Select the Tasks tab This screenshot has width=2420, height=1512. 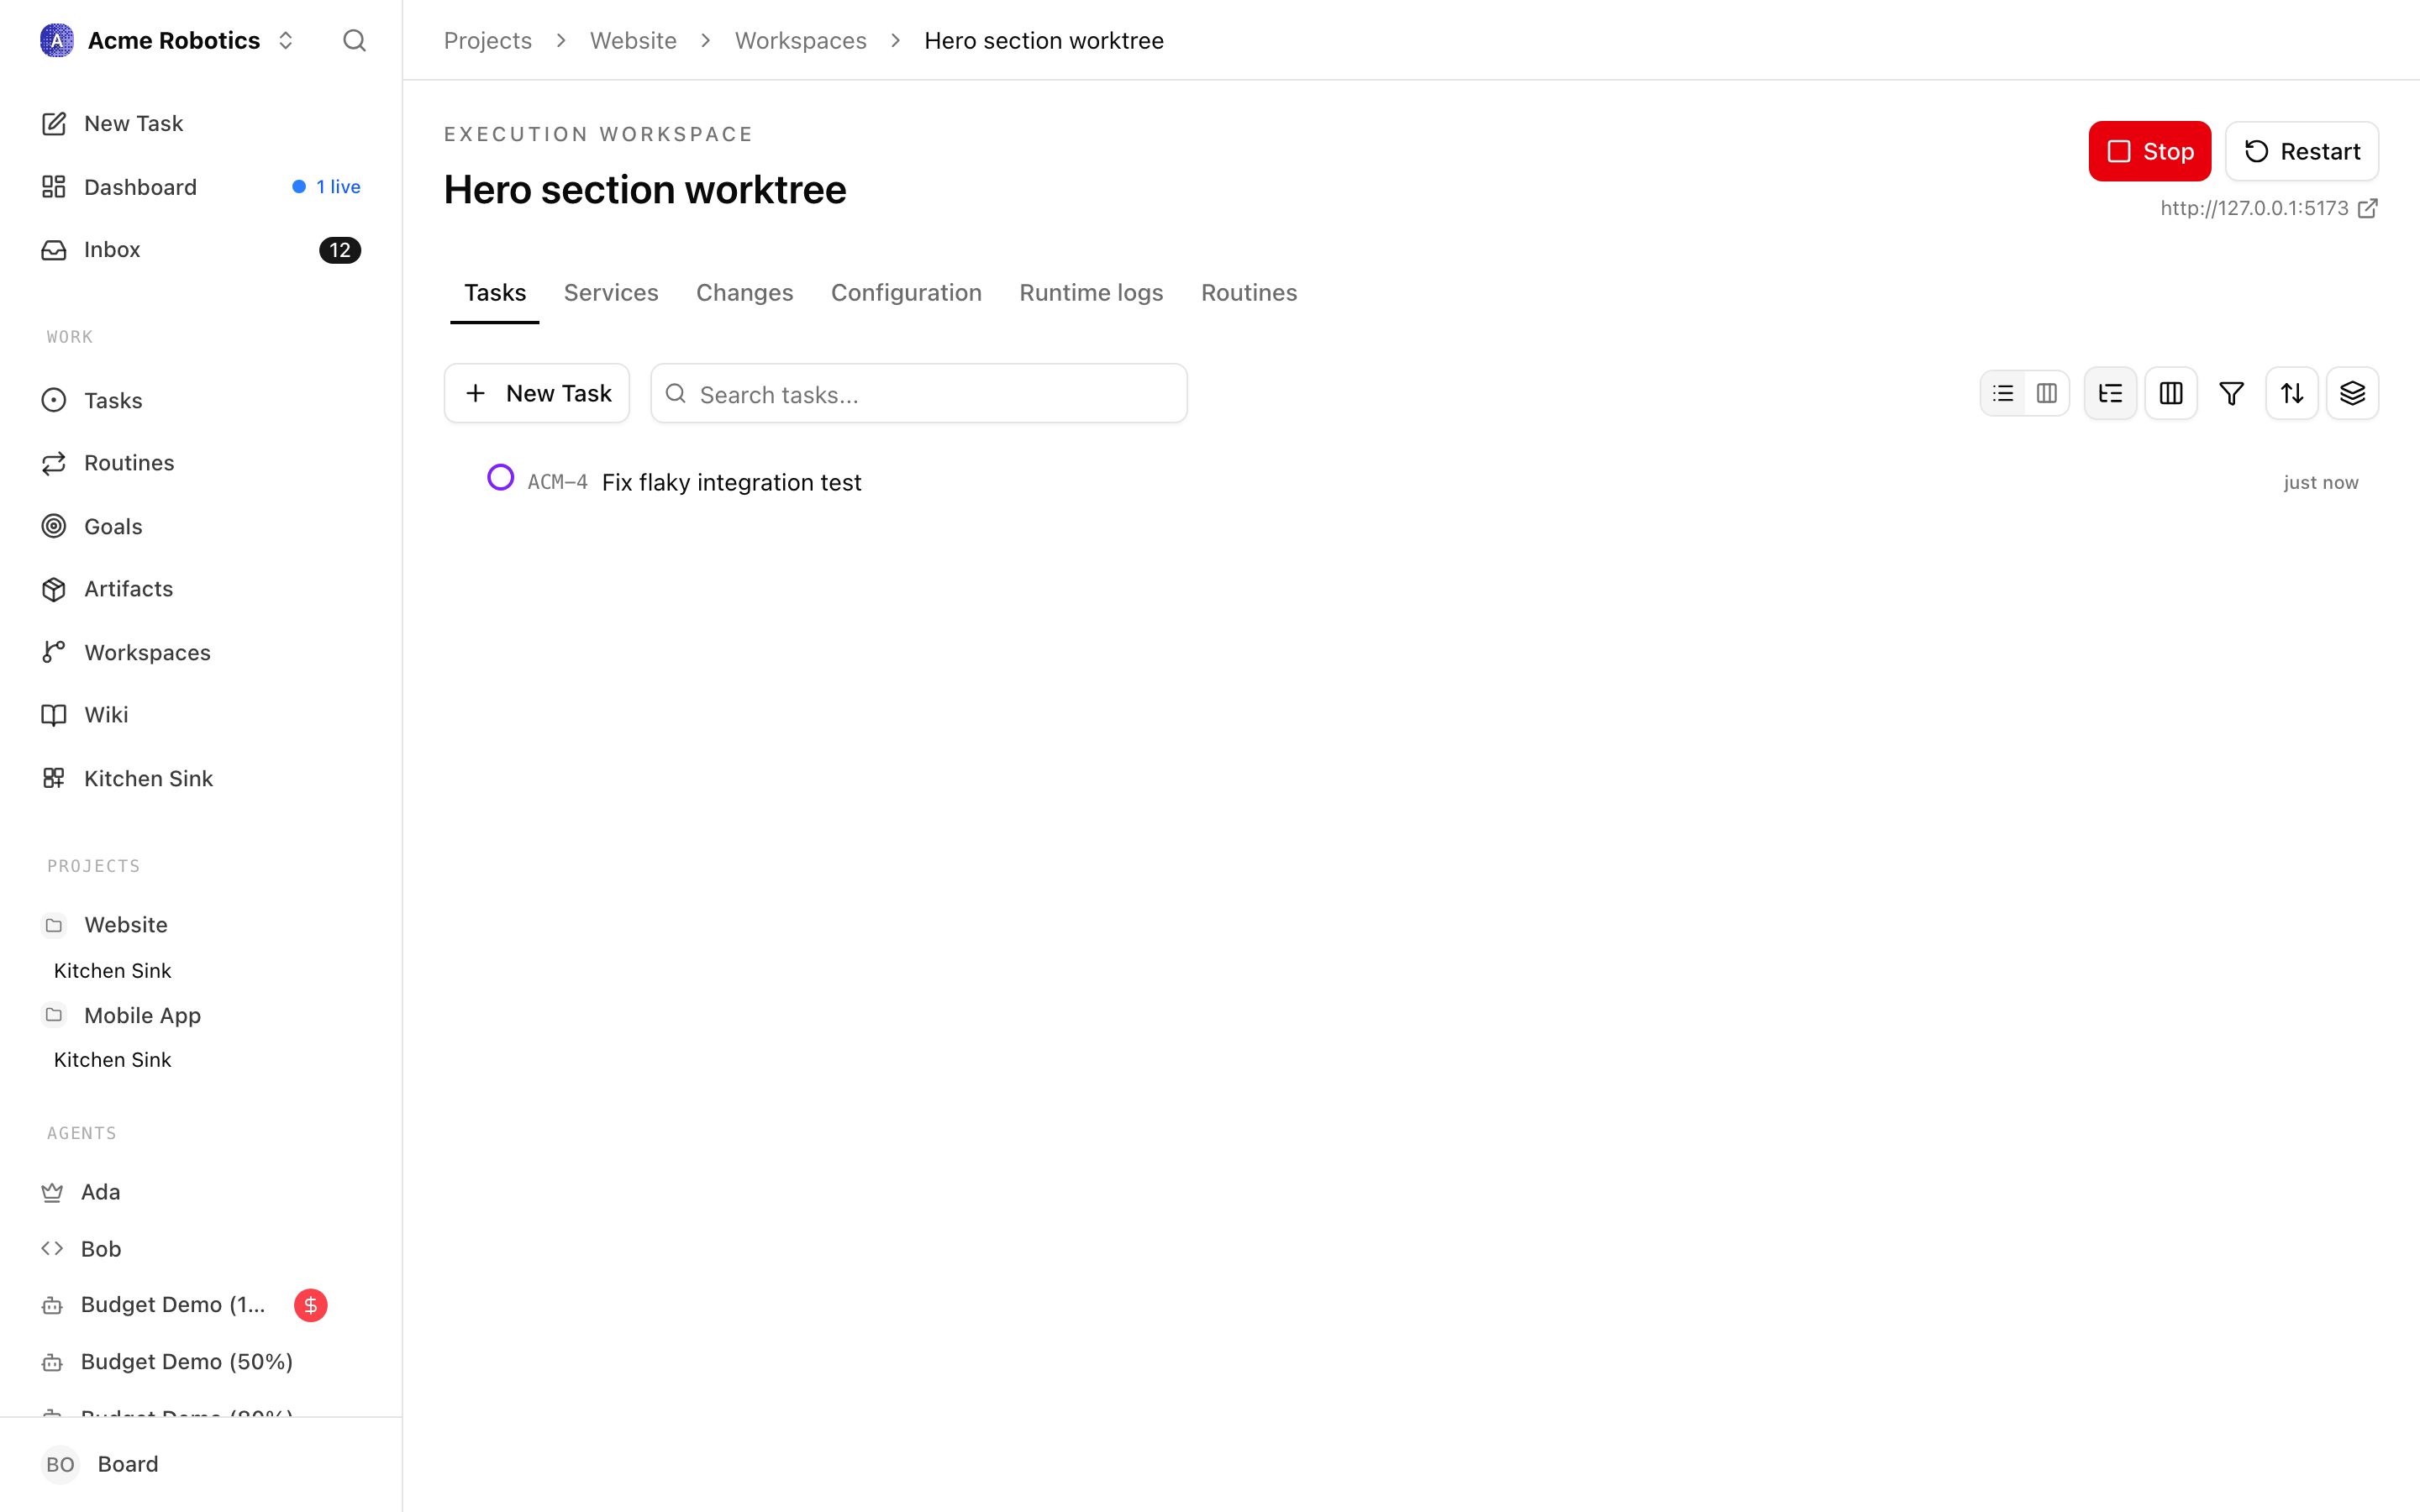(495, 293)
